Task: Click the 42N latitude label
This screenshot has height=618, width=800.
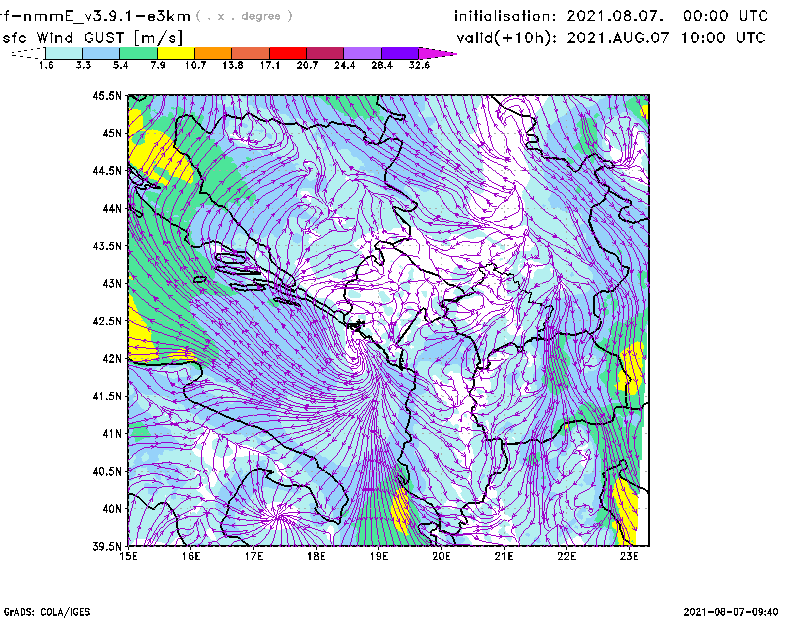Action: pyautogui.click(x=112, y=358)
